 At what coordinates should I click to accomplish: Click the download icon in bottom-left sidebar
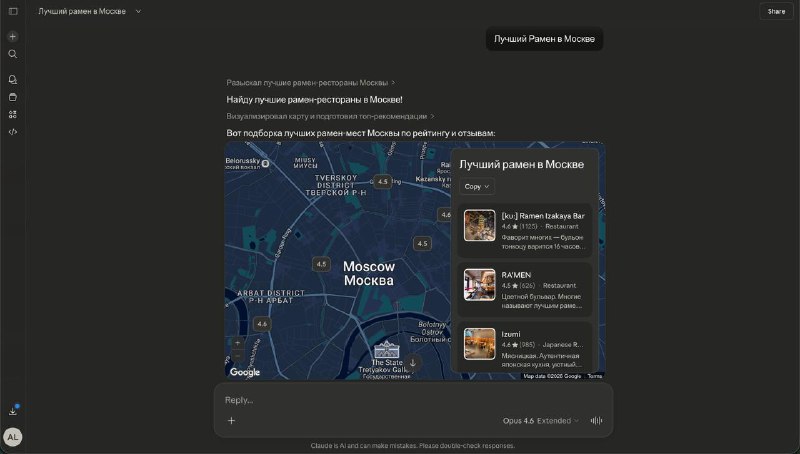[13, 410]
